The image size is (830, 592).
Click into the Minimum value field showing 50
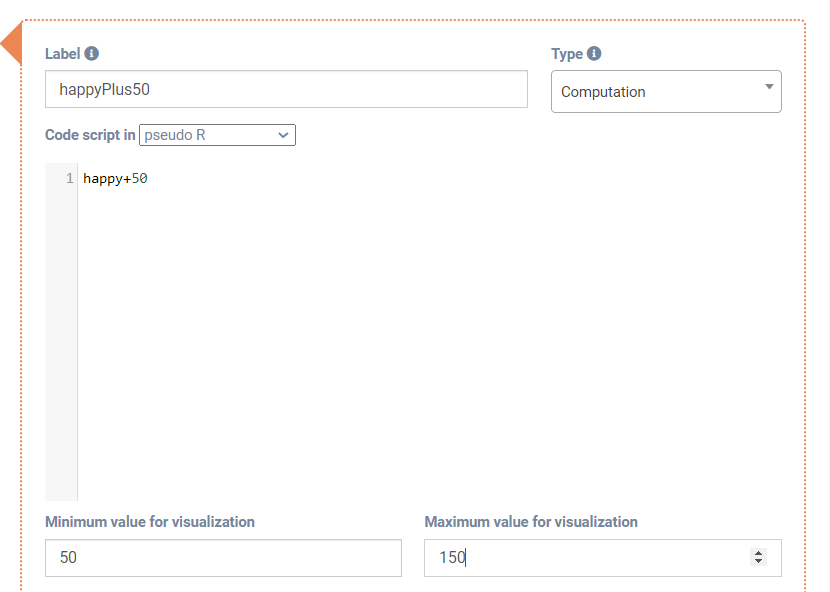coord(223,558)
